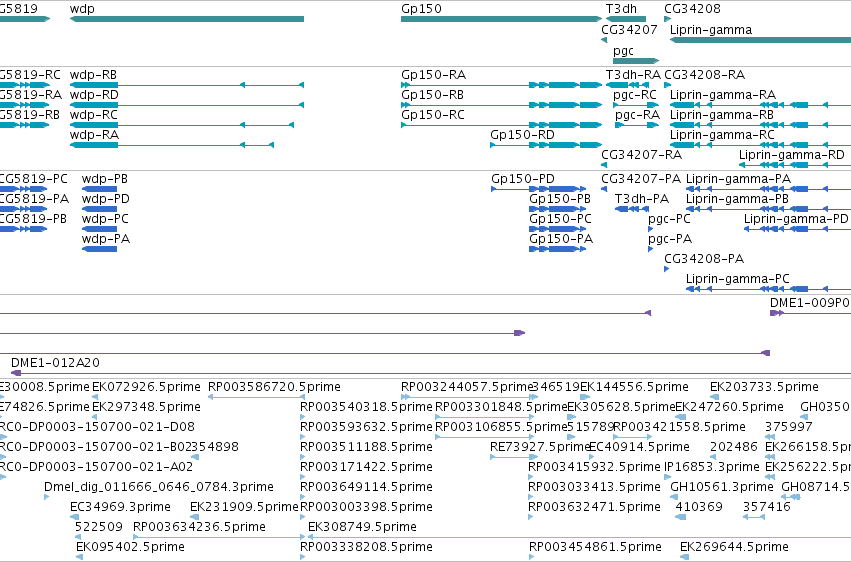Screen dimensions: 851x562
Task: Select transcript Liprin-gamma-RB
Action: pos(760,125)
